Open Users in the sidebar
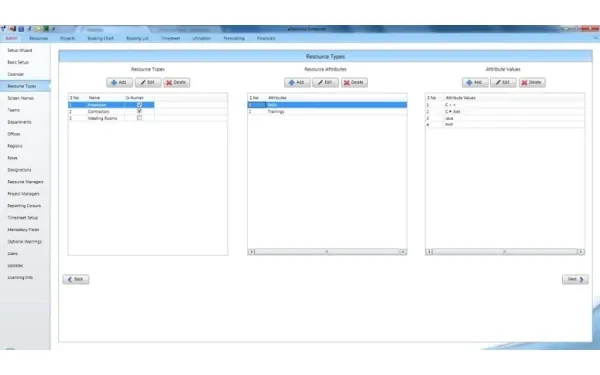Screen dimensions: 600x375 pos(13,253)
